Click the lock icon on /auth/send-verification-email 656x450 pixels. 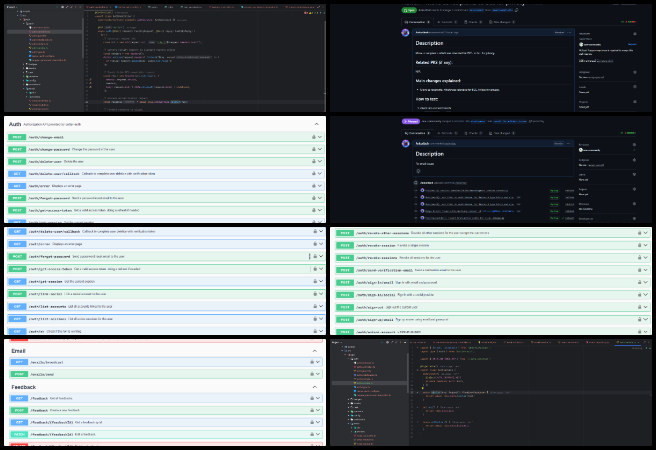point(639,270)
